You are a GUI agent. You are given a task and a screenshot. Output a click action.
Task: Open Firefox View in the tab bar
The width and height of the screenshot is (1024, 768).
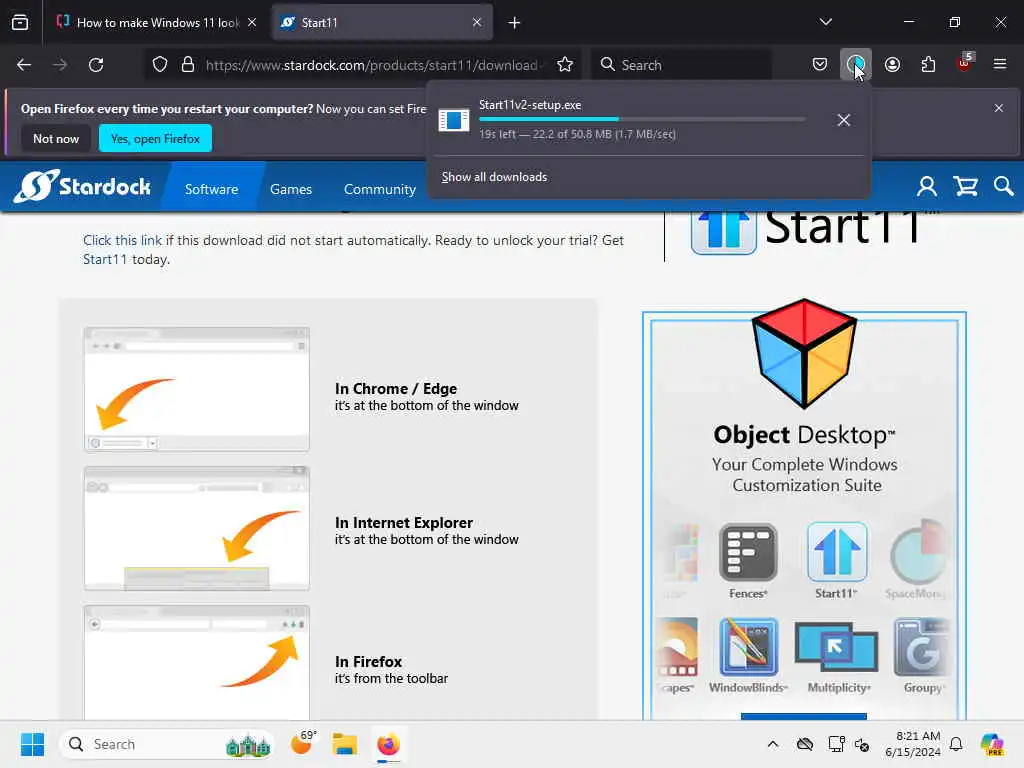(x=20, y=23)
